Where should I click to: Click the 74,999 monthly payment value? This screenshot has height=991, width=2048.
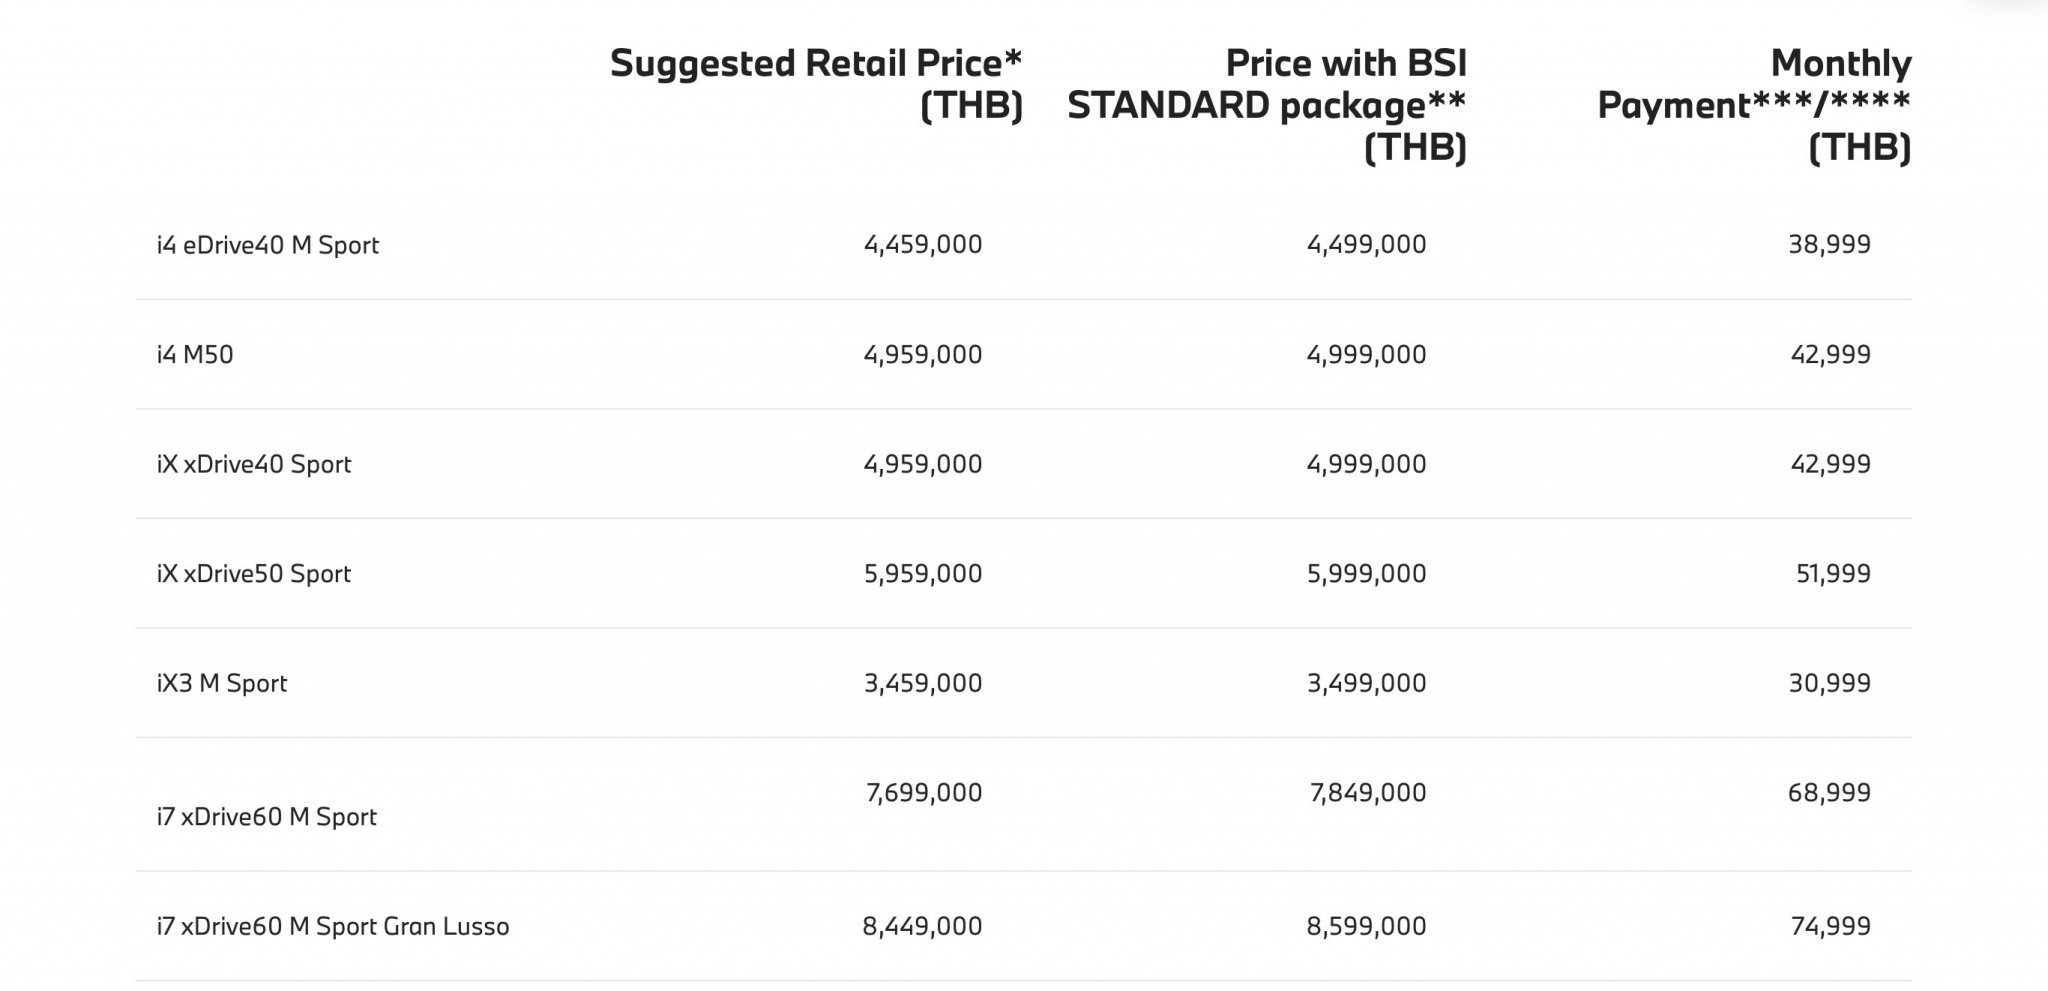pyautogui.click(x=1831, y=927)
